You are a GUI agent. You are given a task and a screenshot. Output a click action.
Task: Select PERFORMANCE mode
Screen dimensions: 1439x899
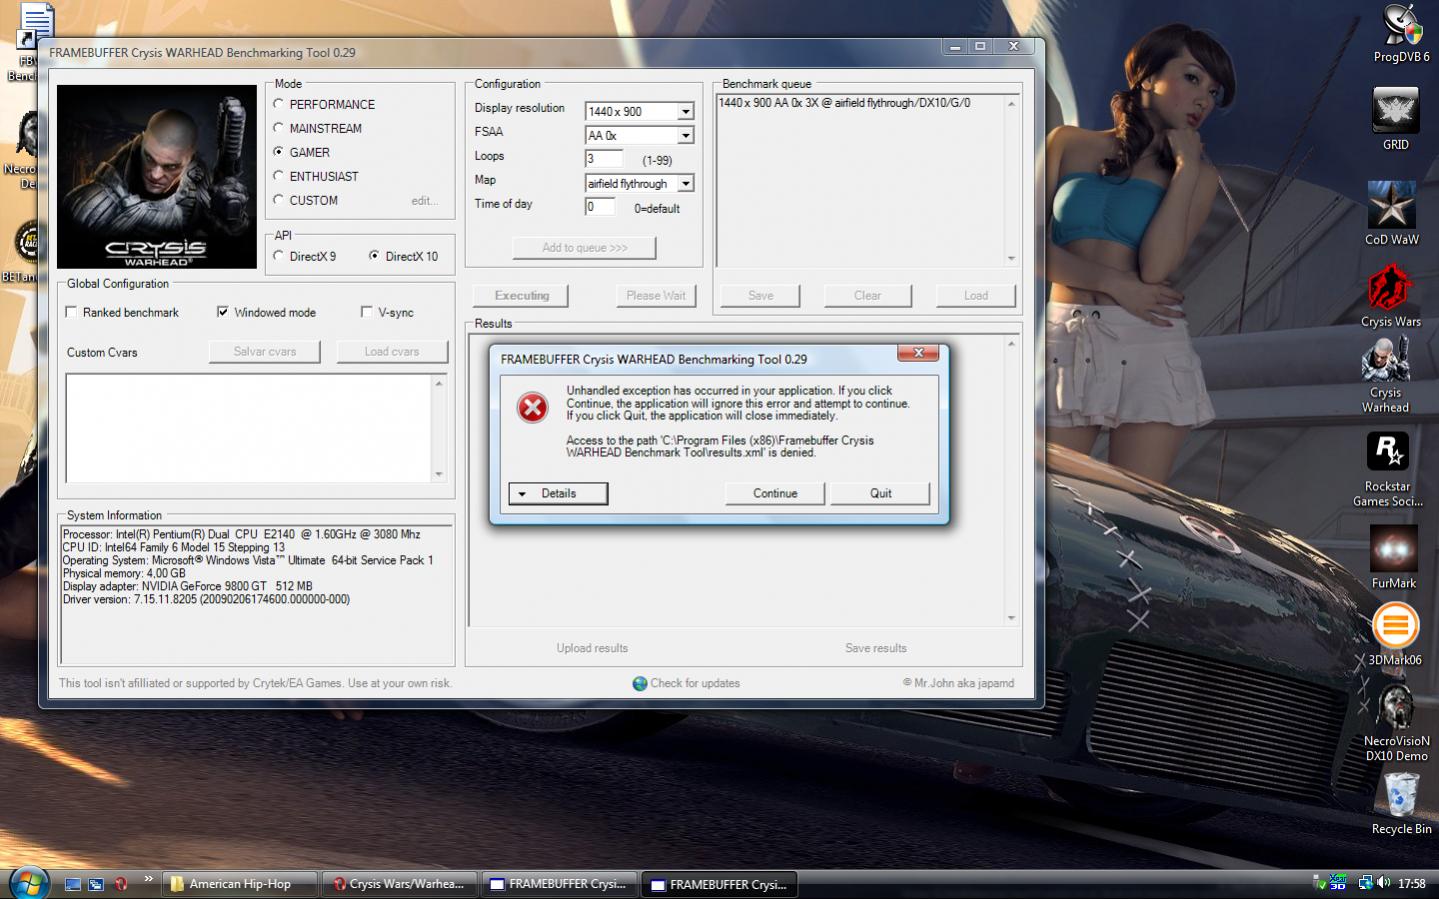tap(279, 104)
